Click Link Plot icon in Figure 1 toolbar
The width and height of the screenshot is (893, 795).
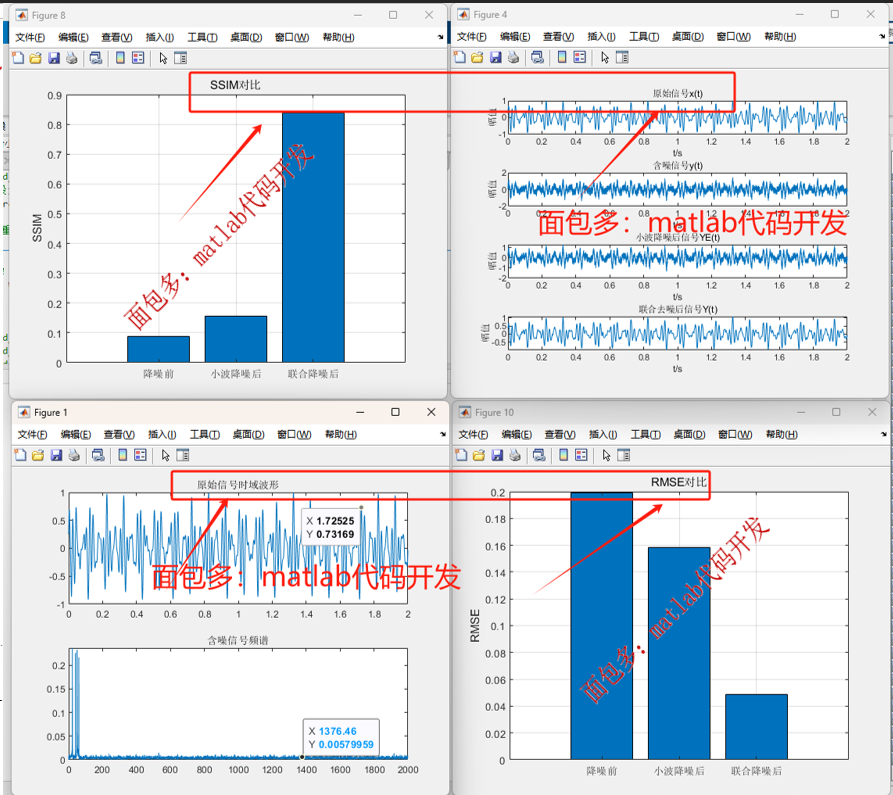point(98,455)
